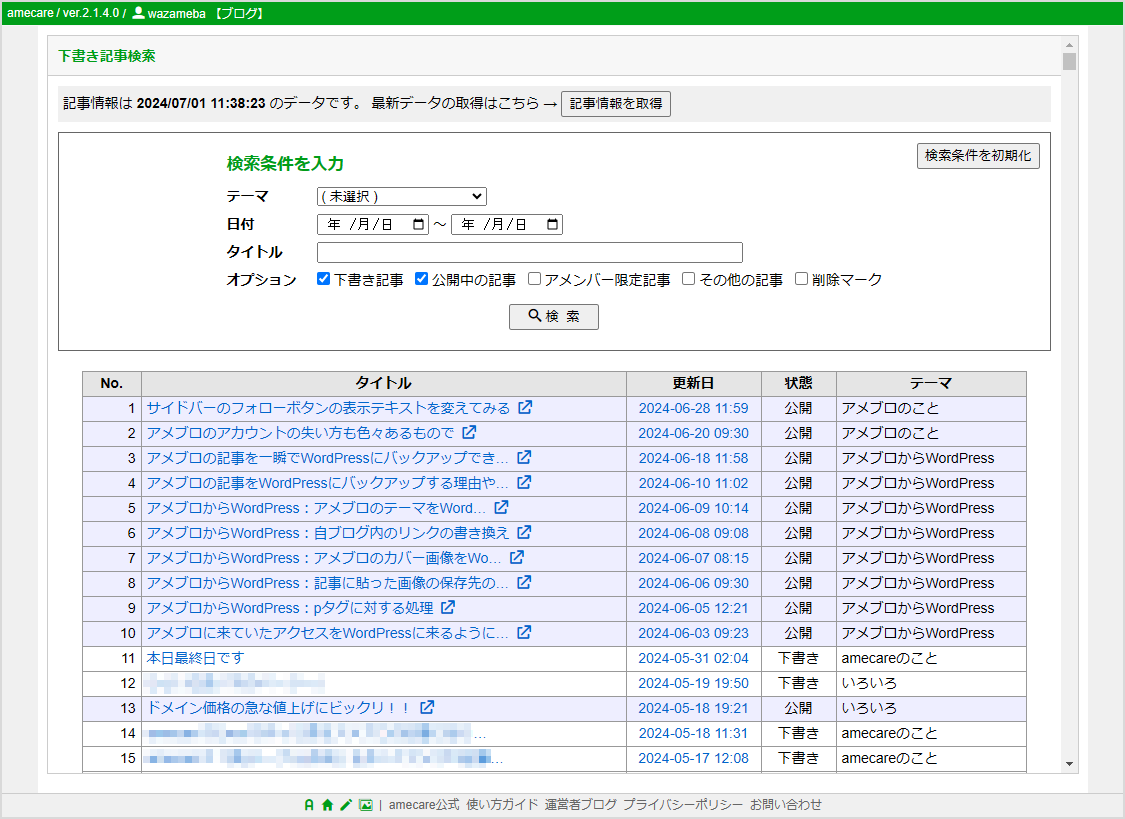The image size is (1125, 819).
Task: Open calendar picker on the end date field
Action: click(552, 225)
